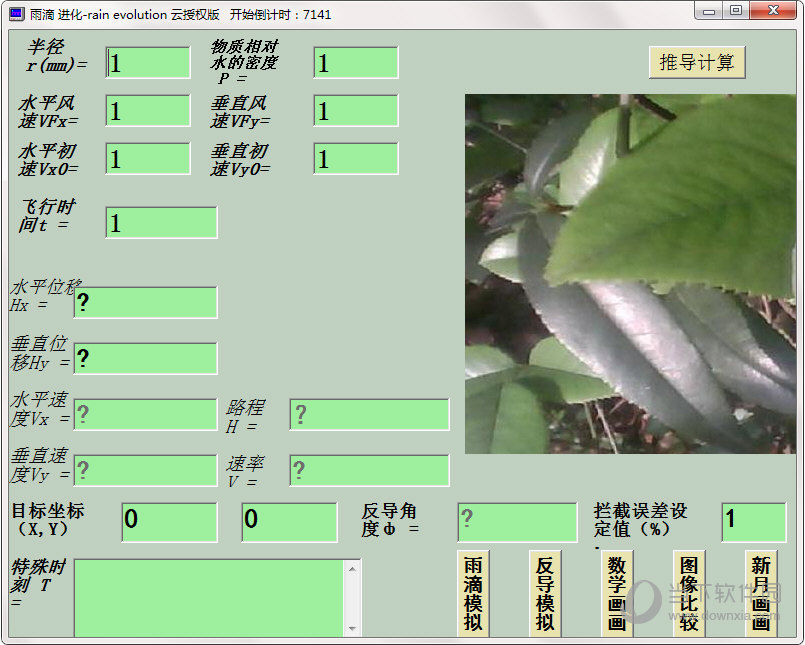Select the 垂直位移 Hy result field
Image resolution: width=805 pixels, height=645 pixels.
(x=146, y=358)
